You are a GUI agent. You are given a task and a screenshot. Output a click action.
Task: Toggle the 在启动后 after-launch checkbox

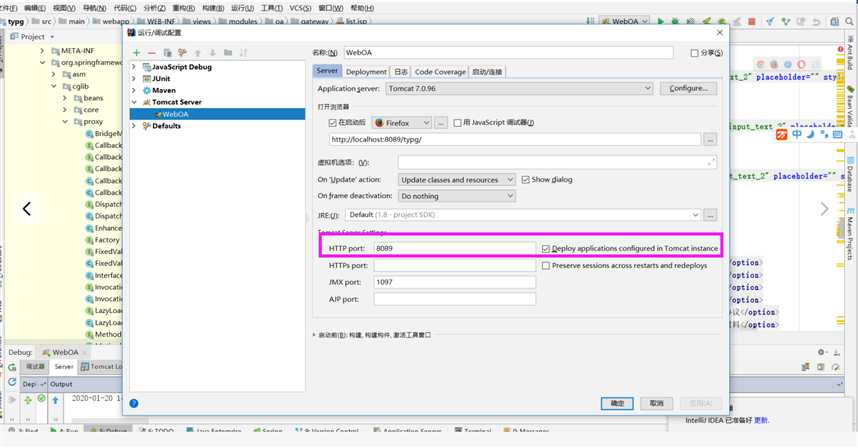[x=332, y=123]
